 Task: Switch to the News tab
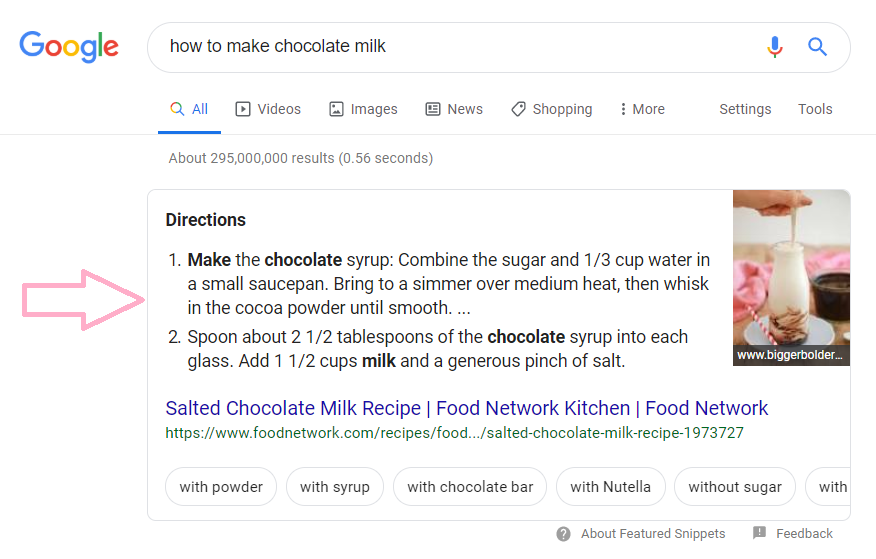click(454, 109)
